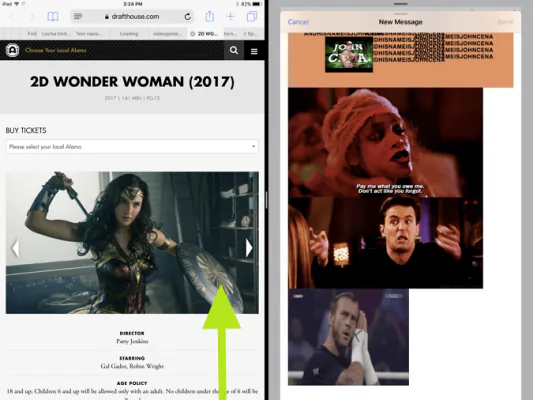Tap the split view divider handle
This screenshot has height=400, width=533.
tap(266, 200)
